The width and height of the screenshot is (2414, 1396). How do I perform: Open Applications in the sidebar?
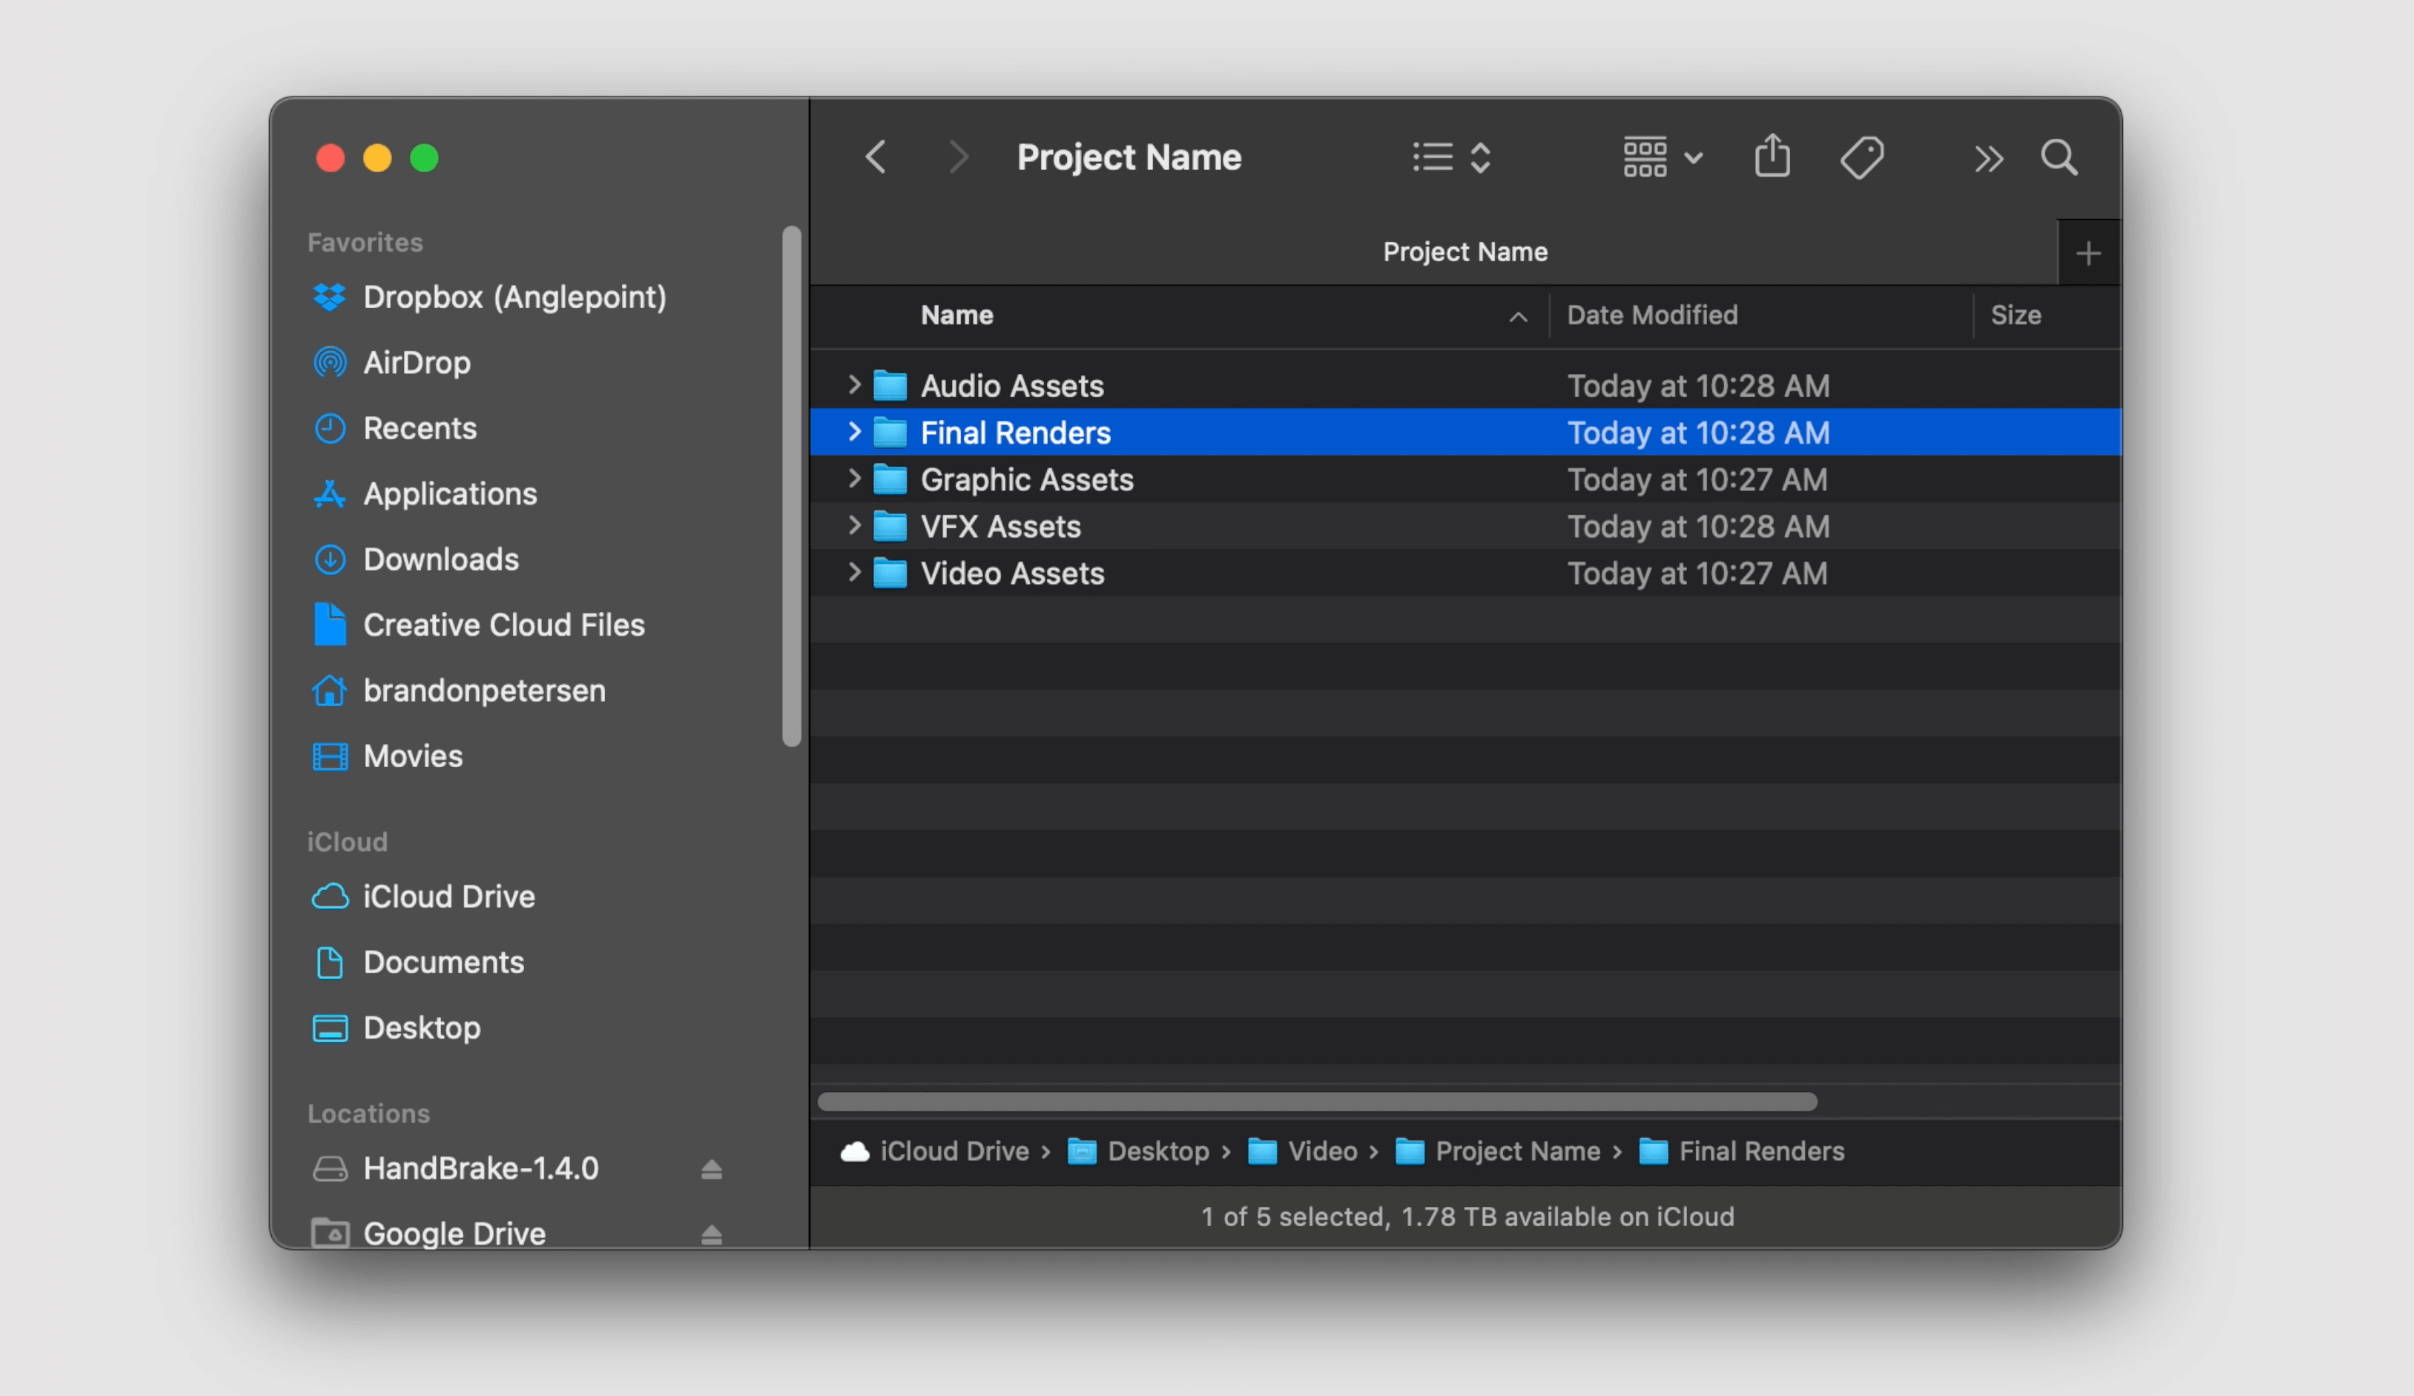pyautogui.click(x=425, y=494)
